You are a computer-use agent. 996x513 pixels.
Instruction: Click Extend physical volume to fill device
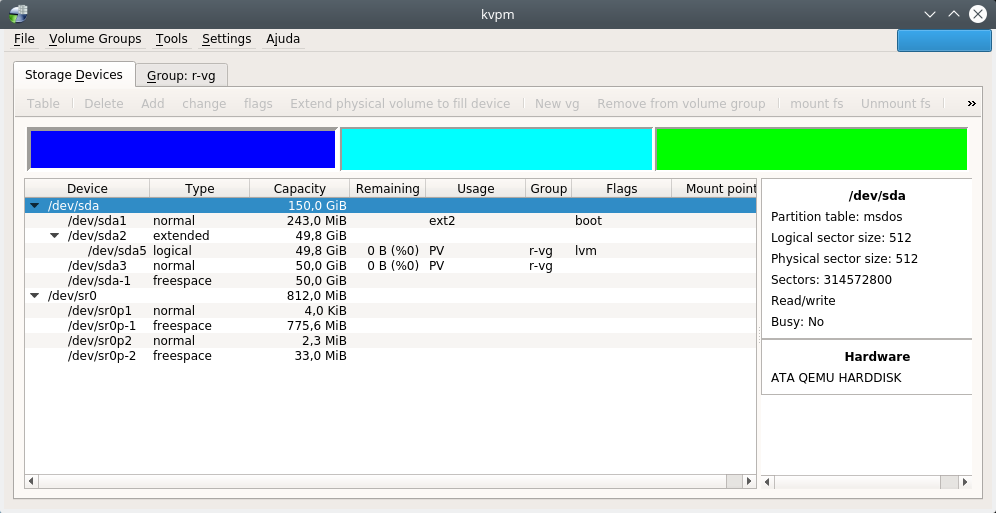click(399, 104)
